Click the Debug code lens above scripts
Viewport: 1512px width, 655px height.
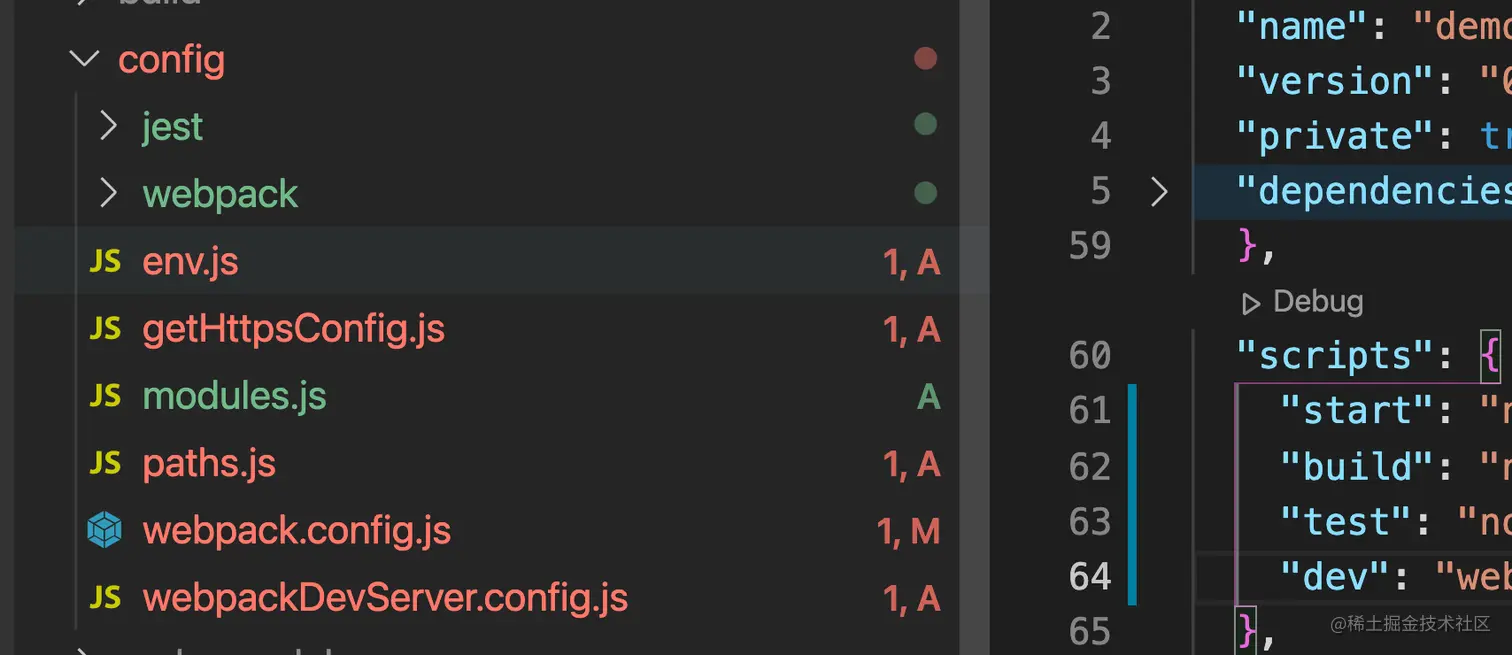1304,302
